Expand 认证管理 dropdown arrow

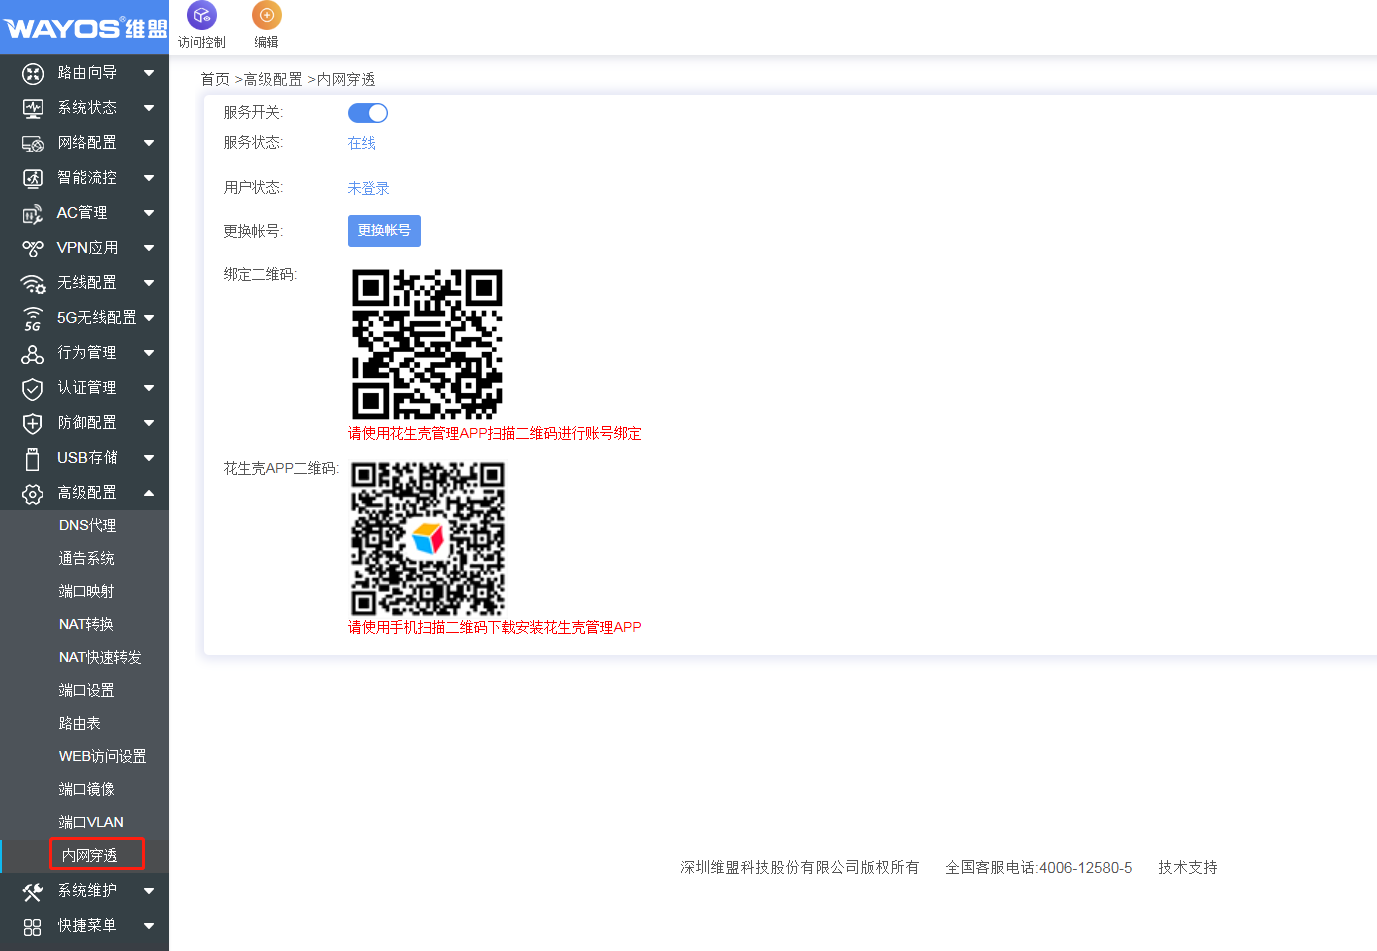pos(149,388)
